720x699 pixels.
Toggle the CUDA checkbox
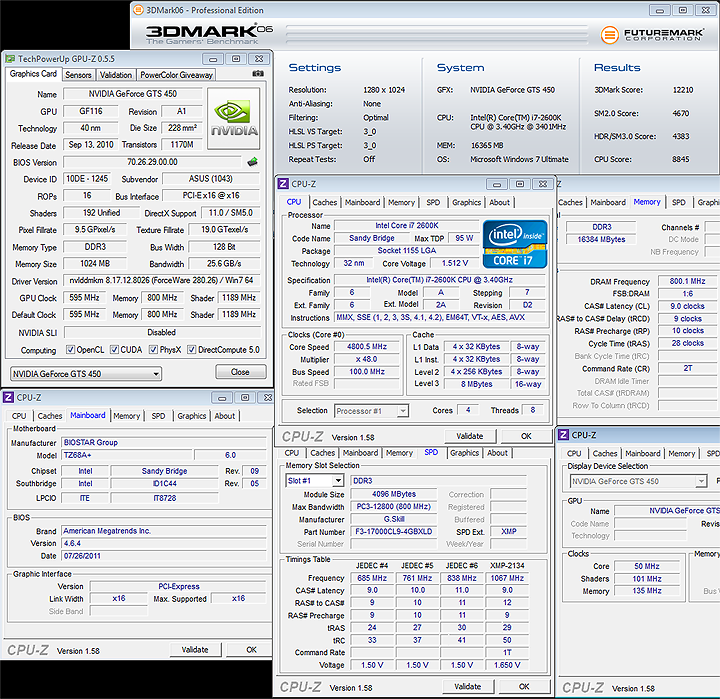coord(114,350)
